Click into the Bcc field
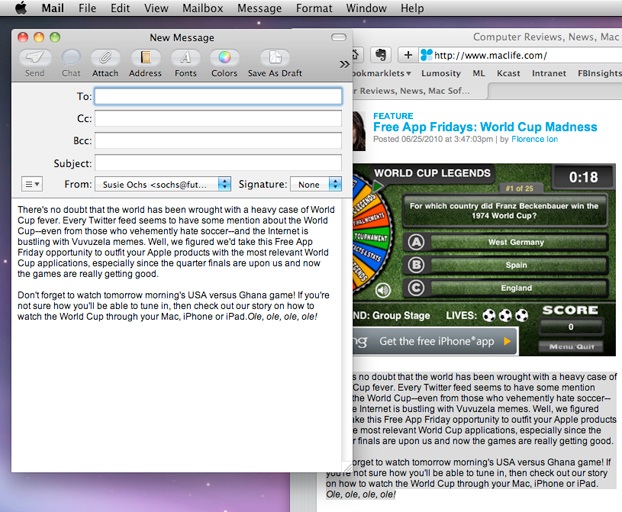Image resolution: width=622 pixels, height=512 pixels. [218, 141]
